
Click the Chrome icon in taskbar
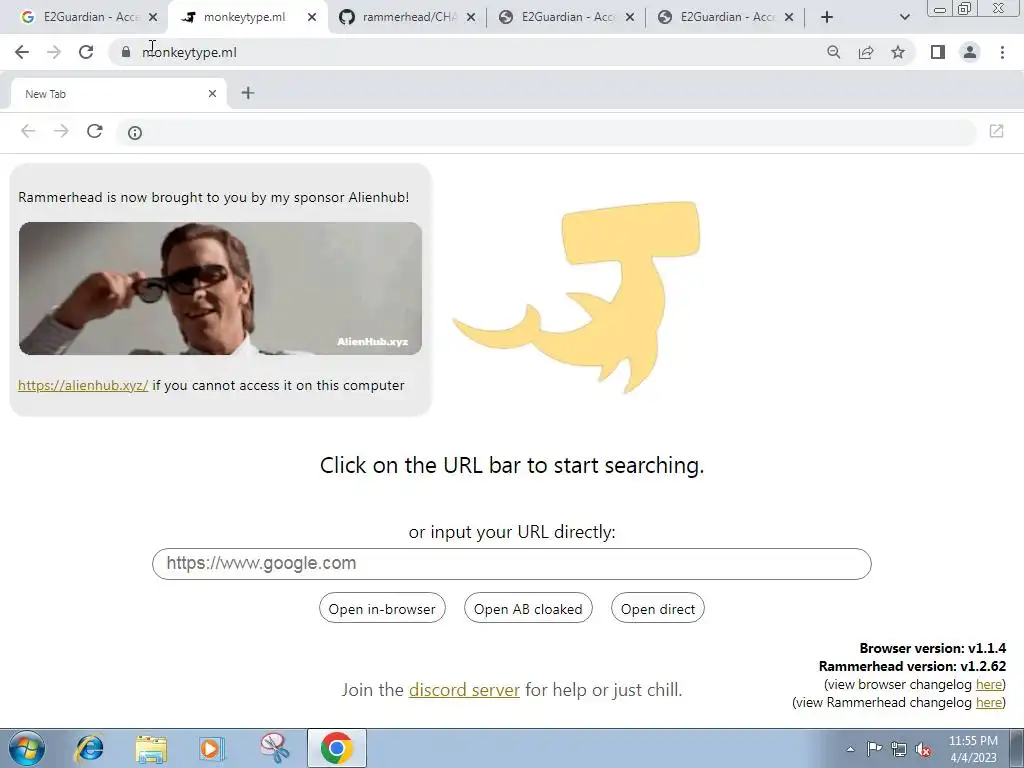point(336,748)
